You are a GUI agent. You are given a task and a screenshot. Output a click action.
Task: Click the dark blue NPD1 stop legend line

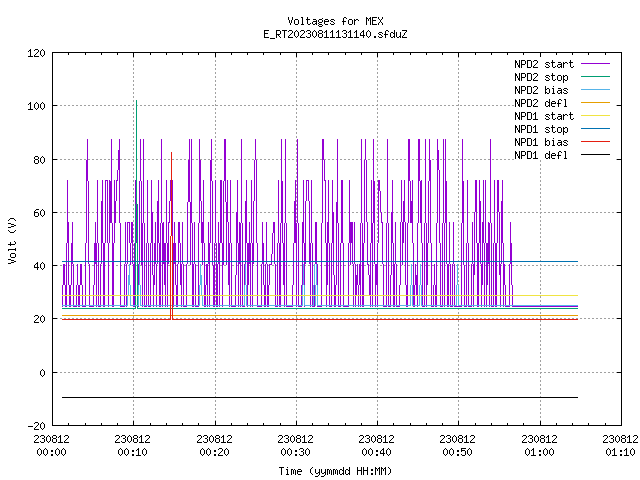coord(595,129)
